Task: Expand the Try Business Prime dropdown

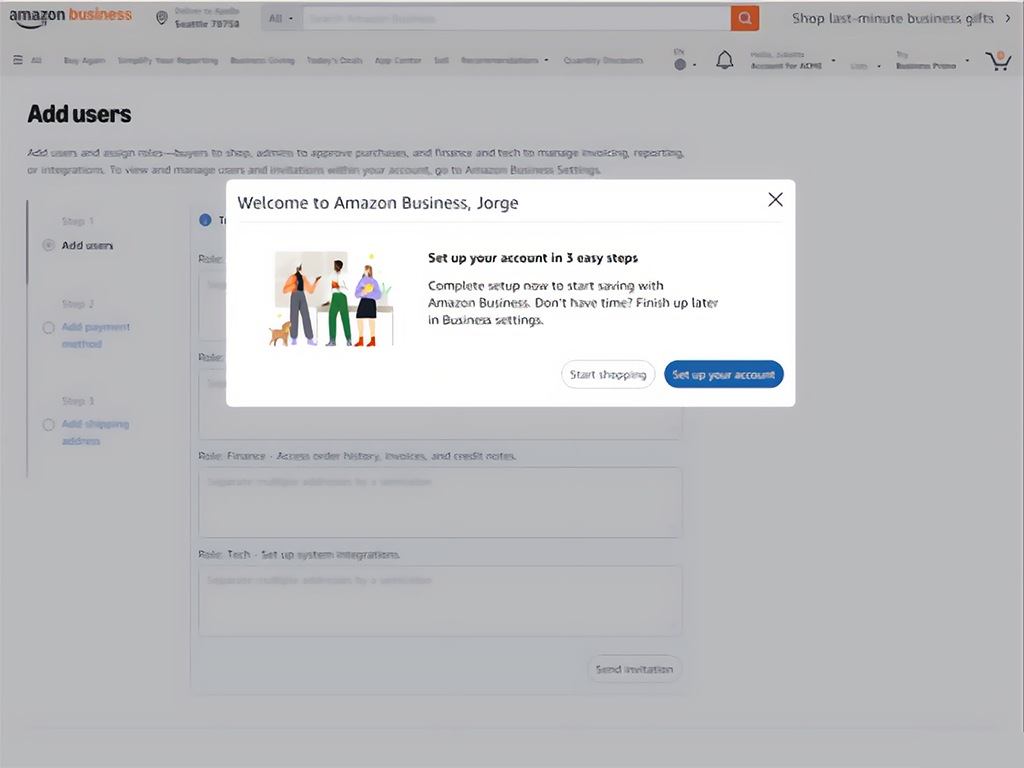Action: 932,60
